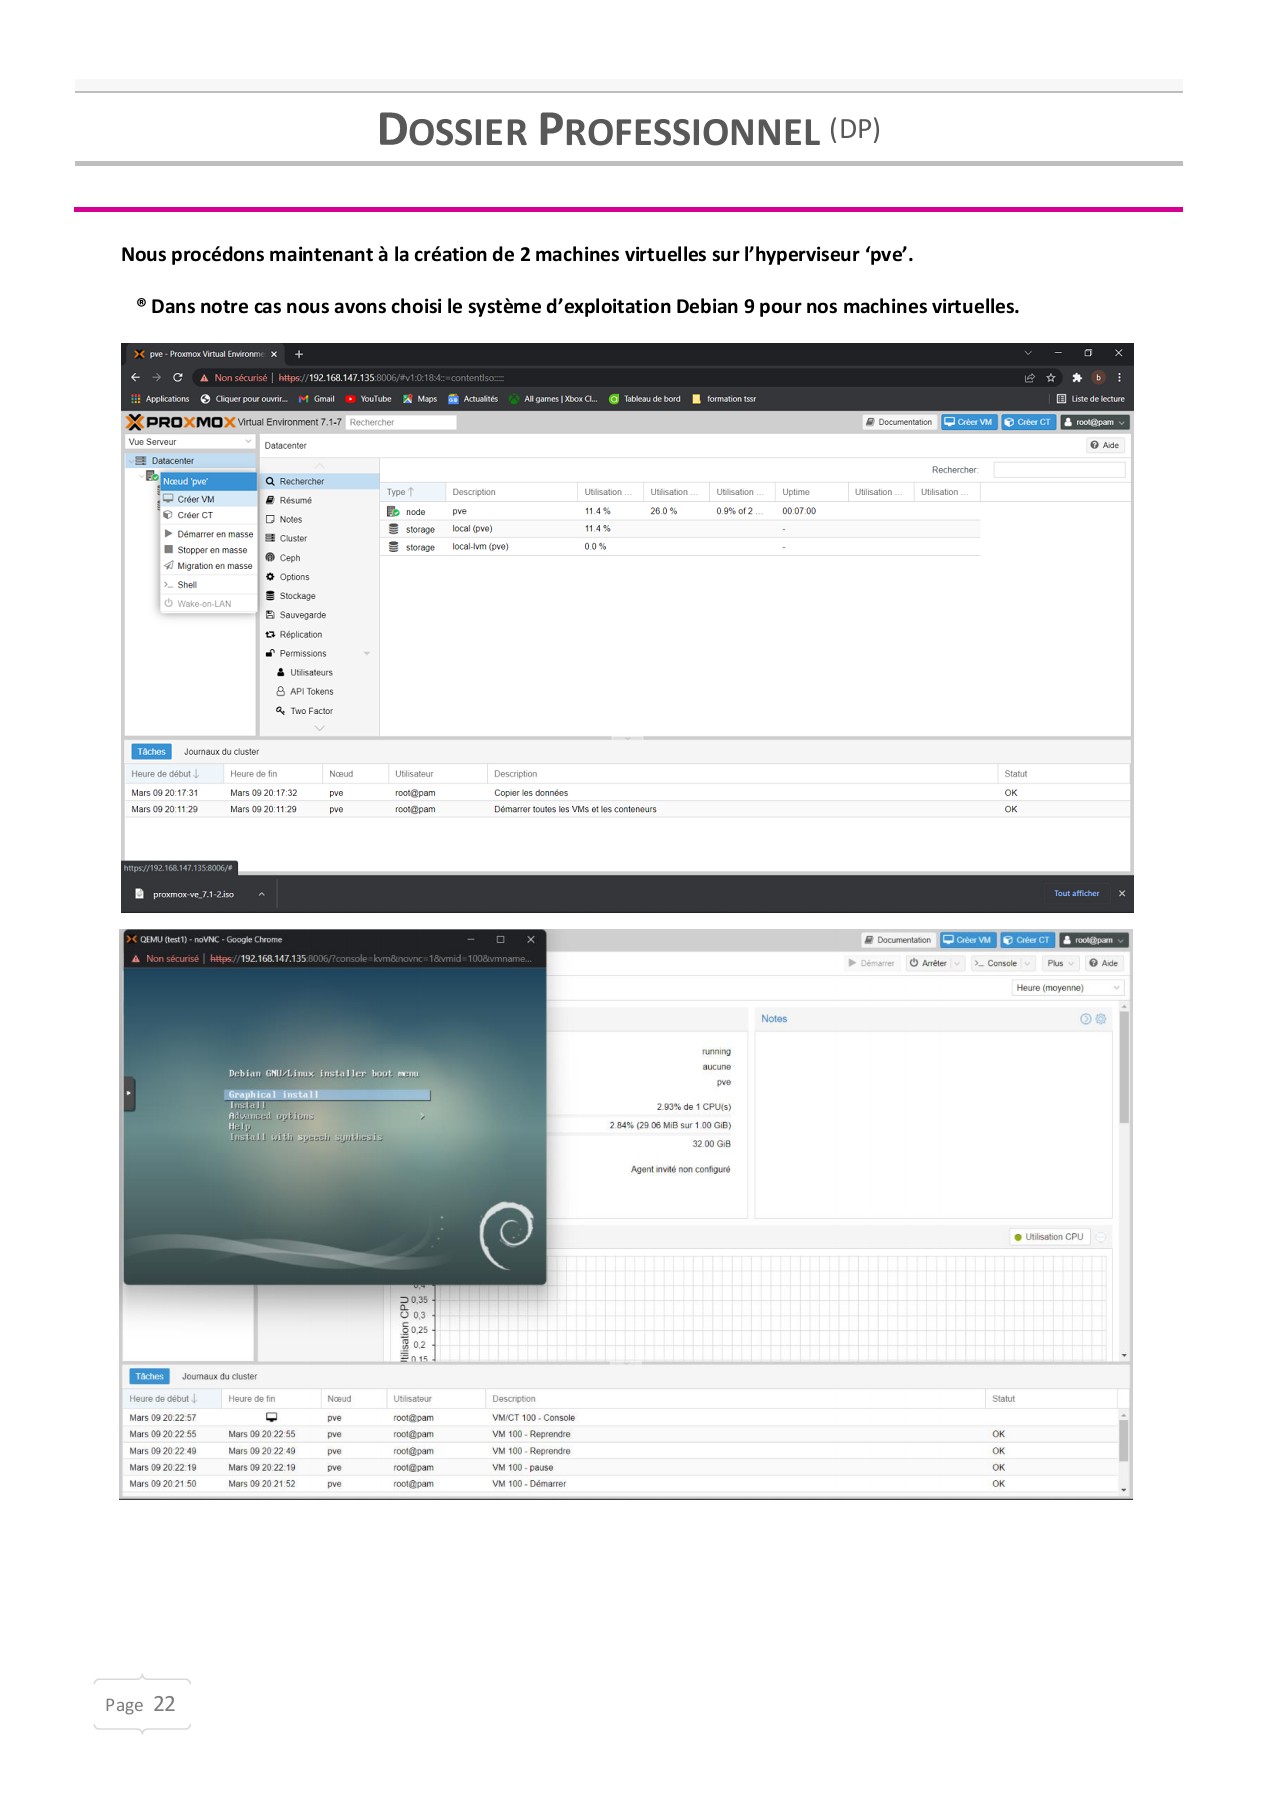1273x1800 pixels.
Task: Toggle the Utilisation CPU chart legend
Action: [1048, 1237]
